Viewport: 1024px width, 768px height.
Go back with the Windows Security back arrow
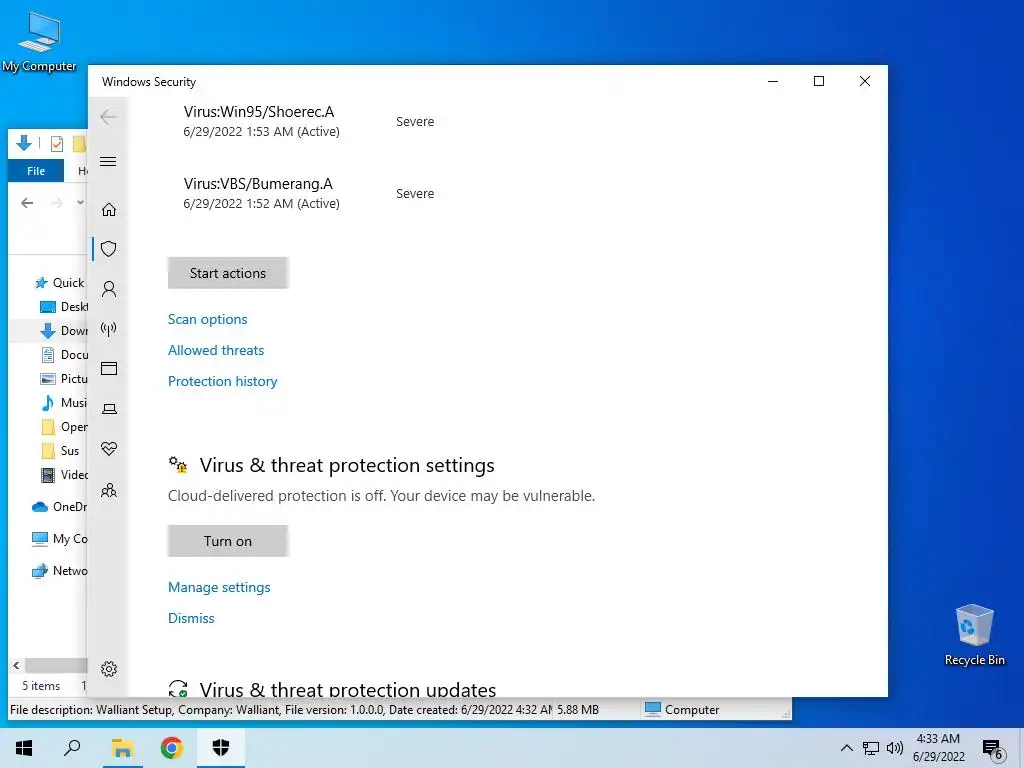[x=108, y=117]
